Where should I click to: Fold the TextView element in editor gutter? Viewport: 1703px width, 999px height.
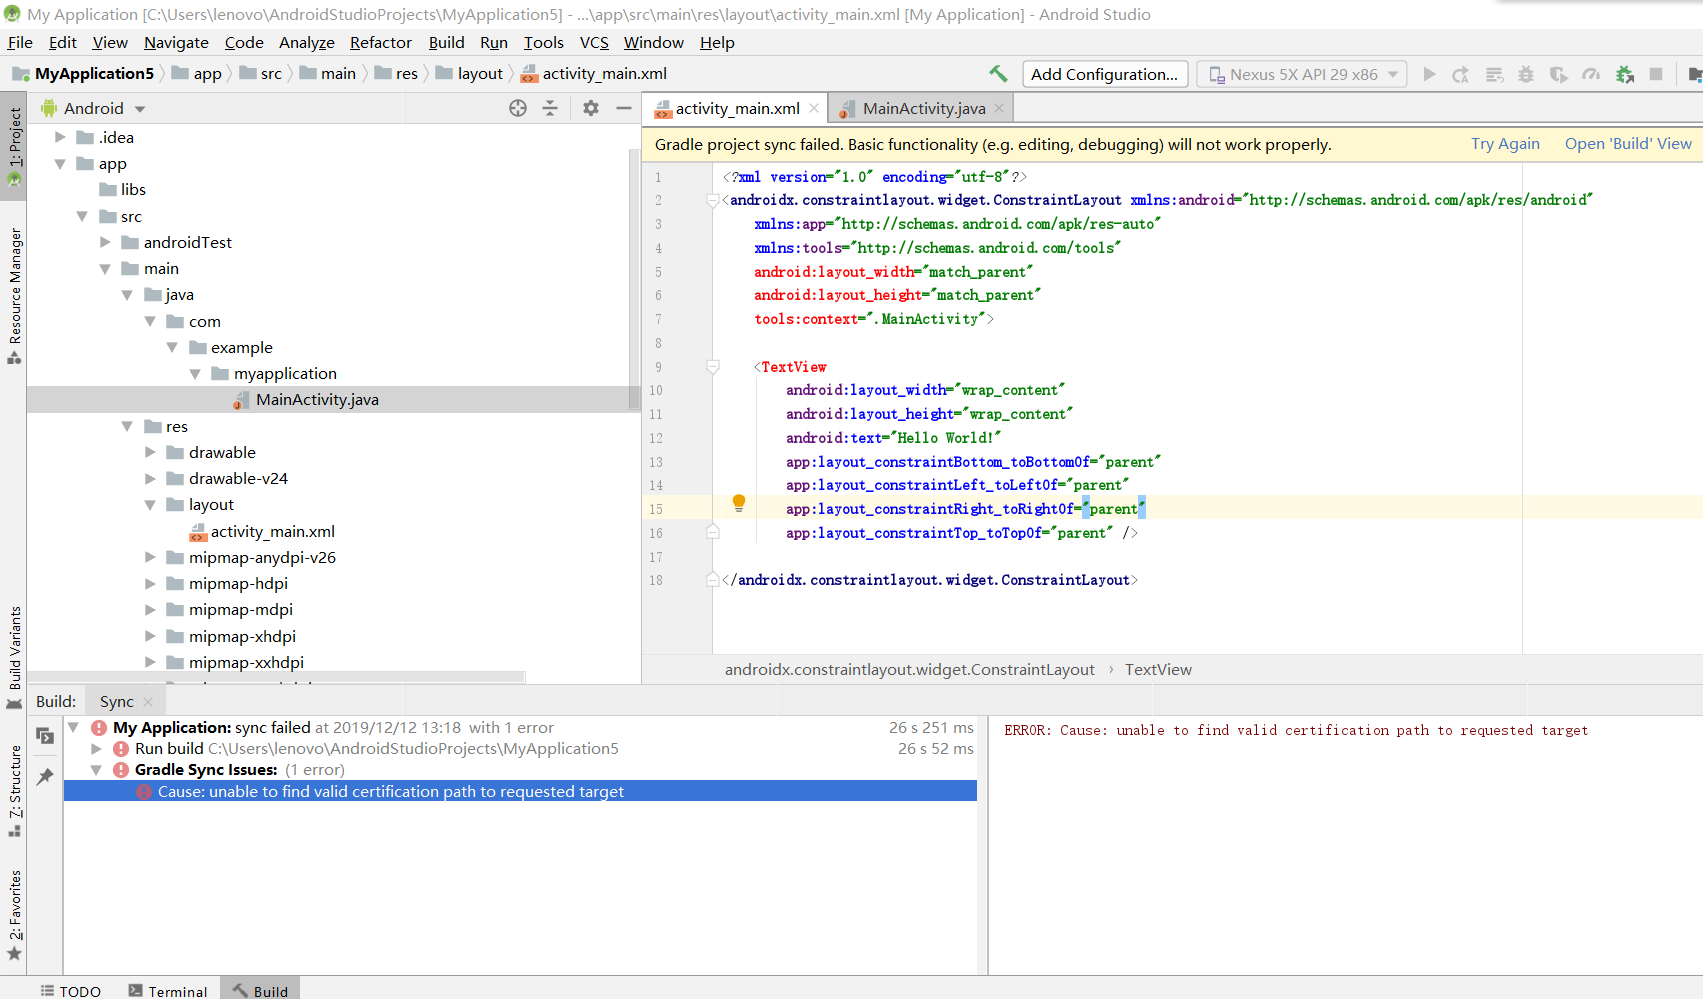tap(713, 366)
